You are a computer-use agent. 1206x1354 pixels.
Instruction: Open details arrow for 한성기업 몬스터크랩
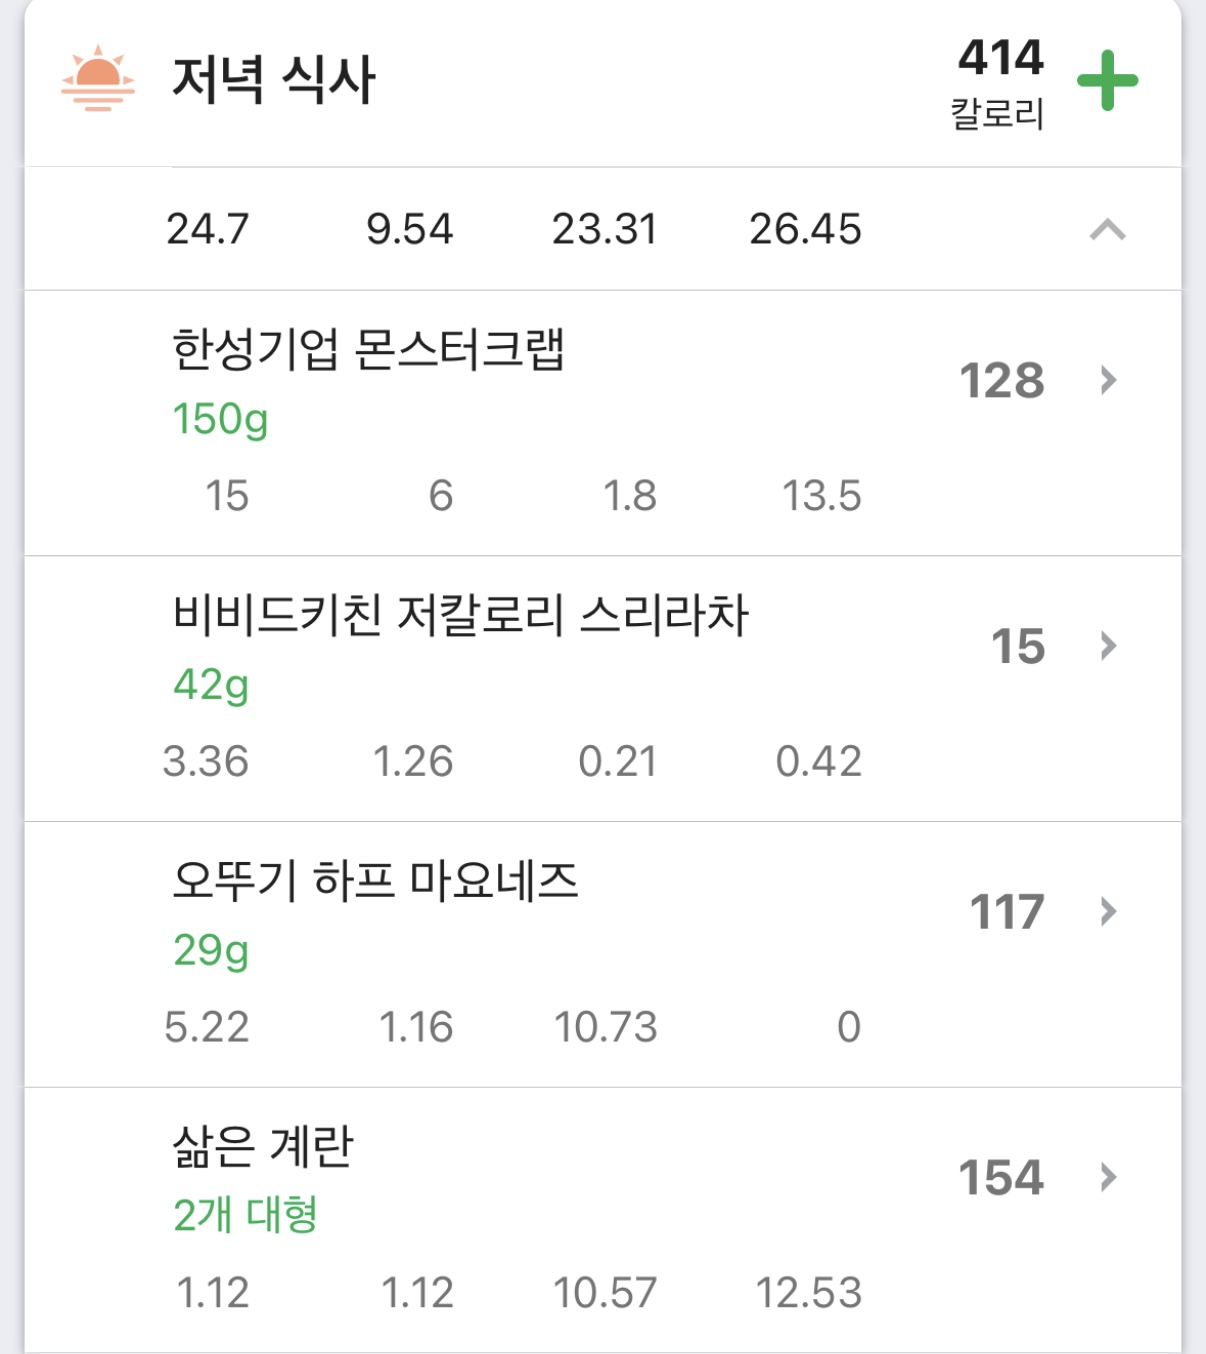1107,380
